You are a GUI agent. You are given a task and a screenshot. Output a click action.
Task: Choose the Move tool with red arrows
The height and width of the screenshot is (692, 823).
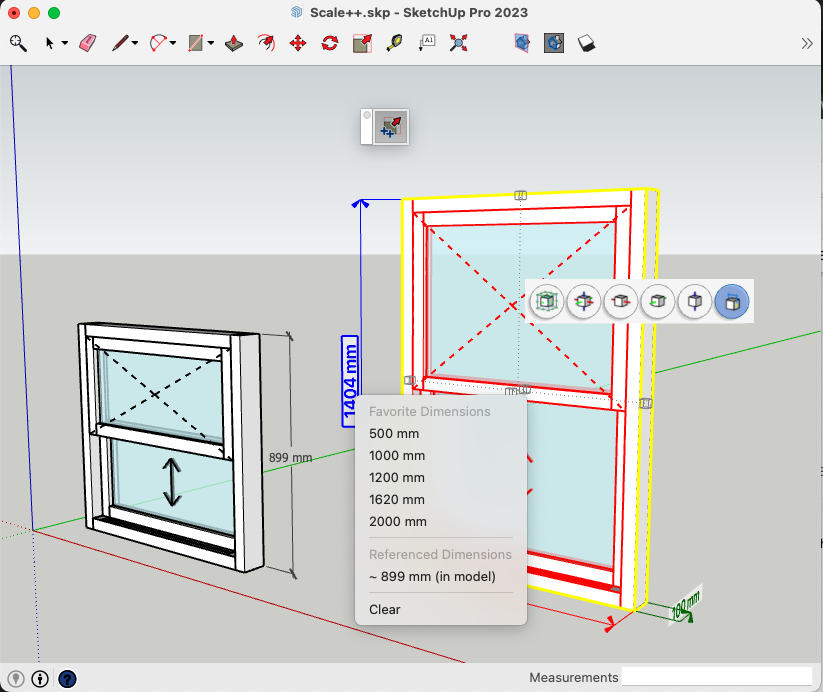[297, 43]
